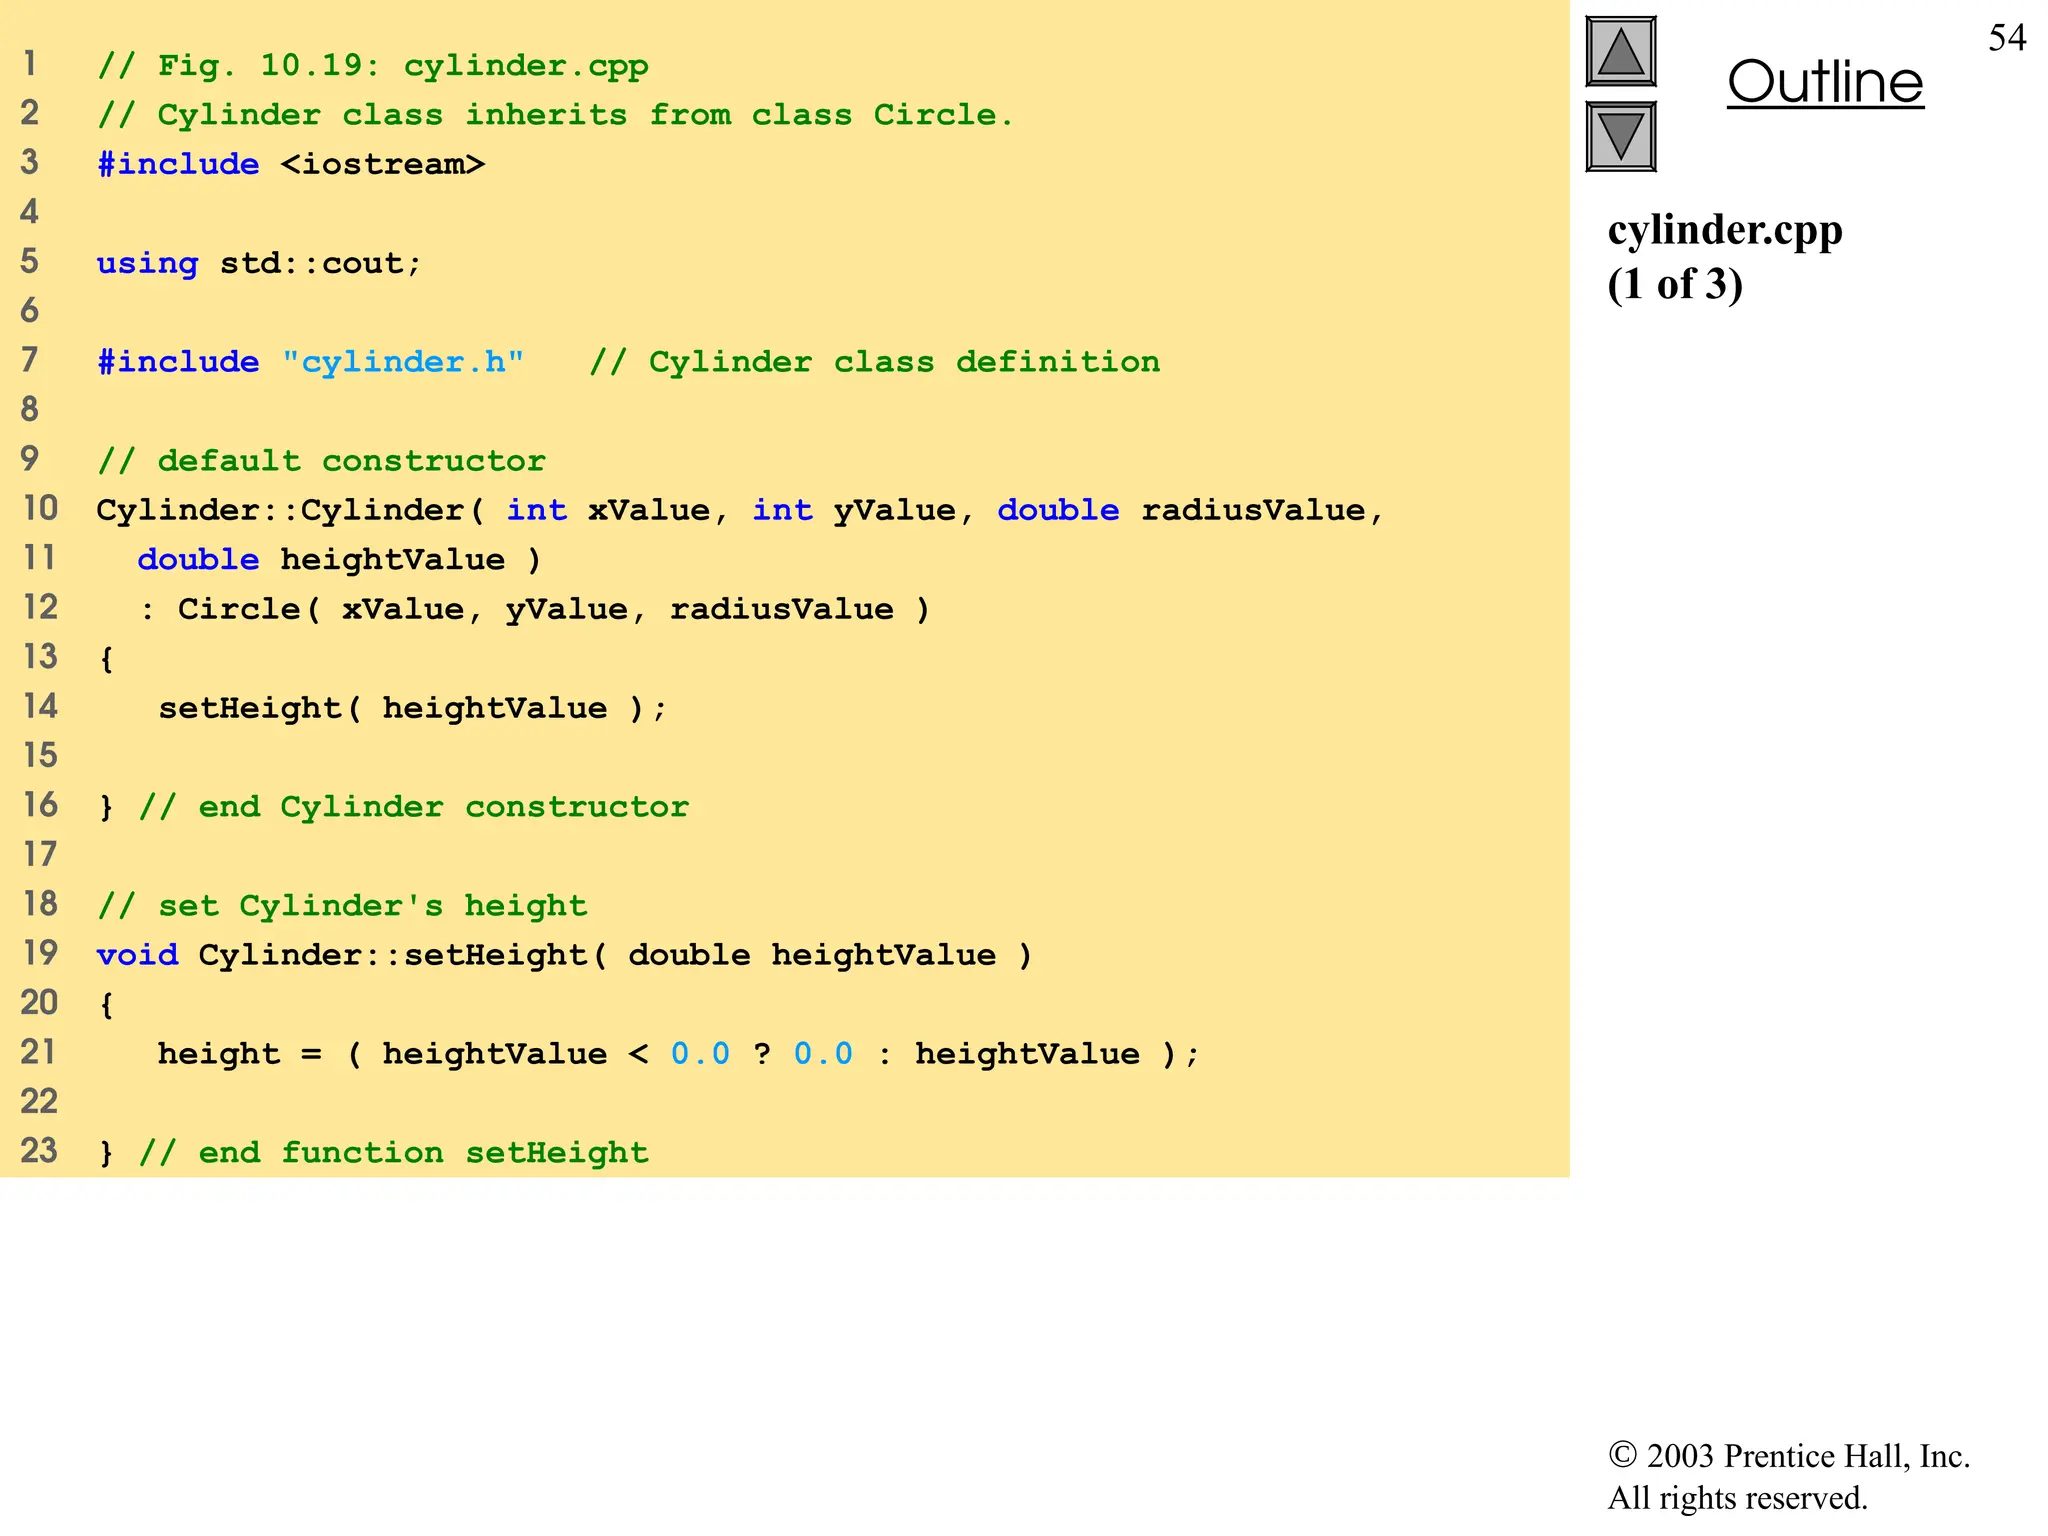Image resolution: width=2048 pixels, height=1536 pixels.
Task: Click 'setHeight( heightValue );' call on line 14
Action: 413,708
